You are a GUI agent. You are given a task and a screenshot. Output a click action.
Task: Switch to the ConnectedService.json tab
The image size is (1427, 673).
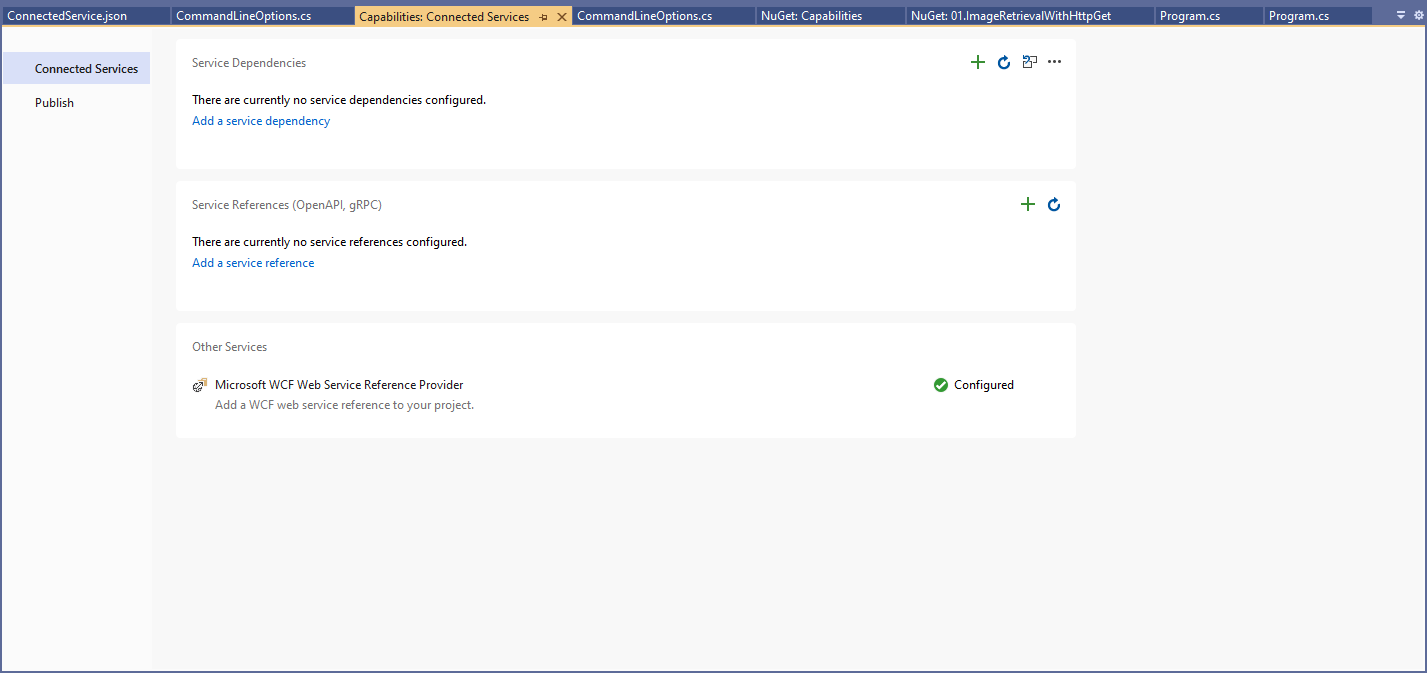tap(67, 16)
